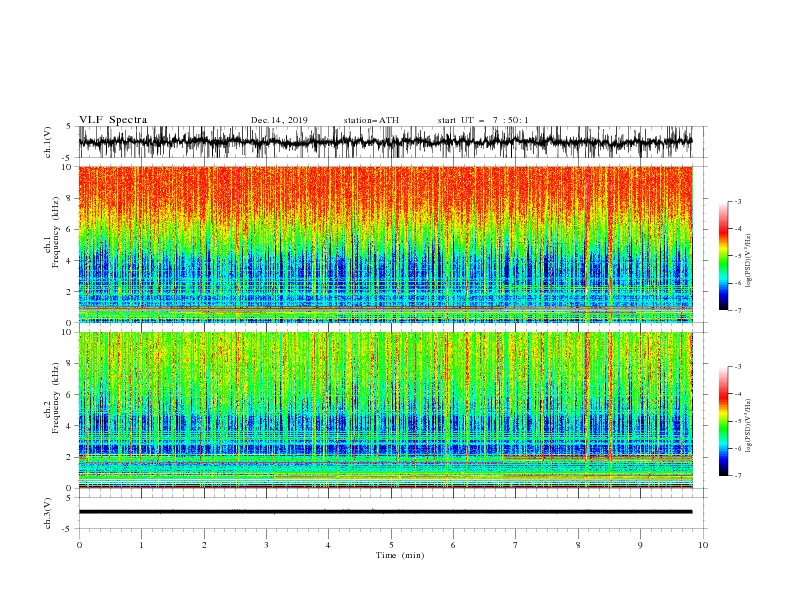
Task: Click the ch.1 color bar log(PSD) label
Action: tap(749, 261)
